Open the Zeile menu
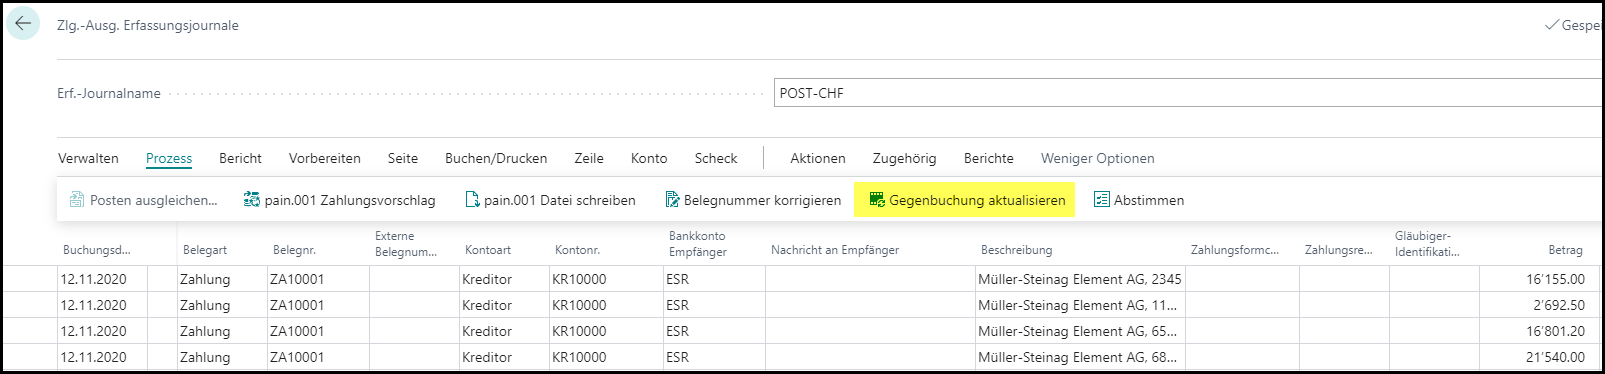This screenshot has height=374, width=1605. click(589, 158)
